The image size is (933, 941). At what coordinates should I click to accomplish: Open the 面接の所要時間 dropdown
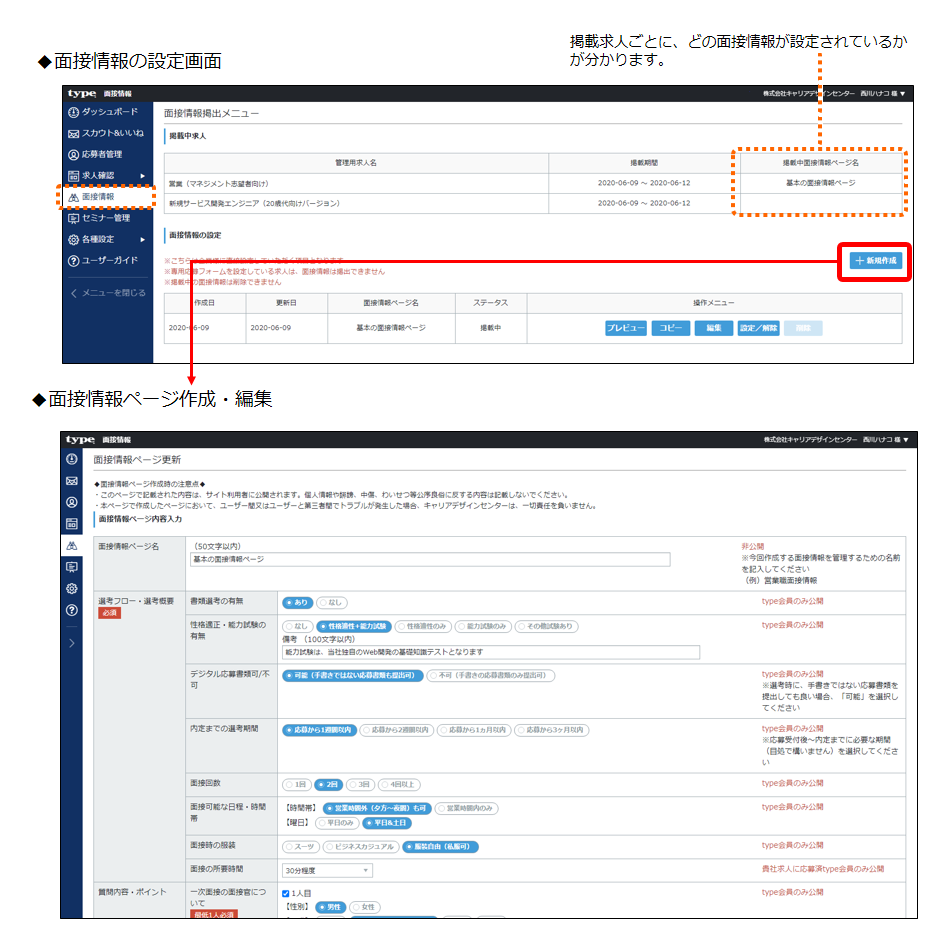pyautogui.click(x=327, y=871)
